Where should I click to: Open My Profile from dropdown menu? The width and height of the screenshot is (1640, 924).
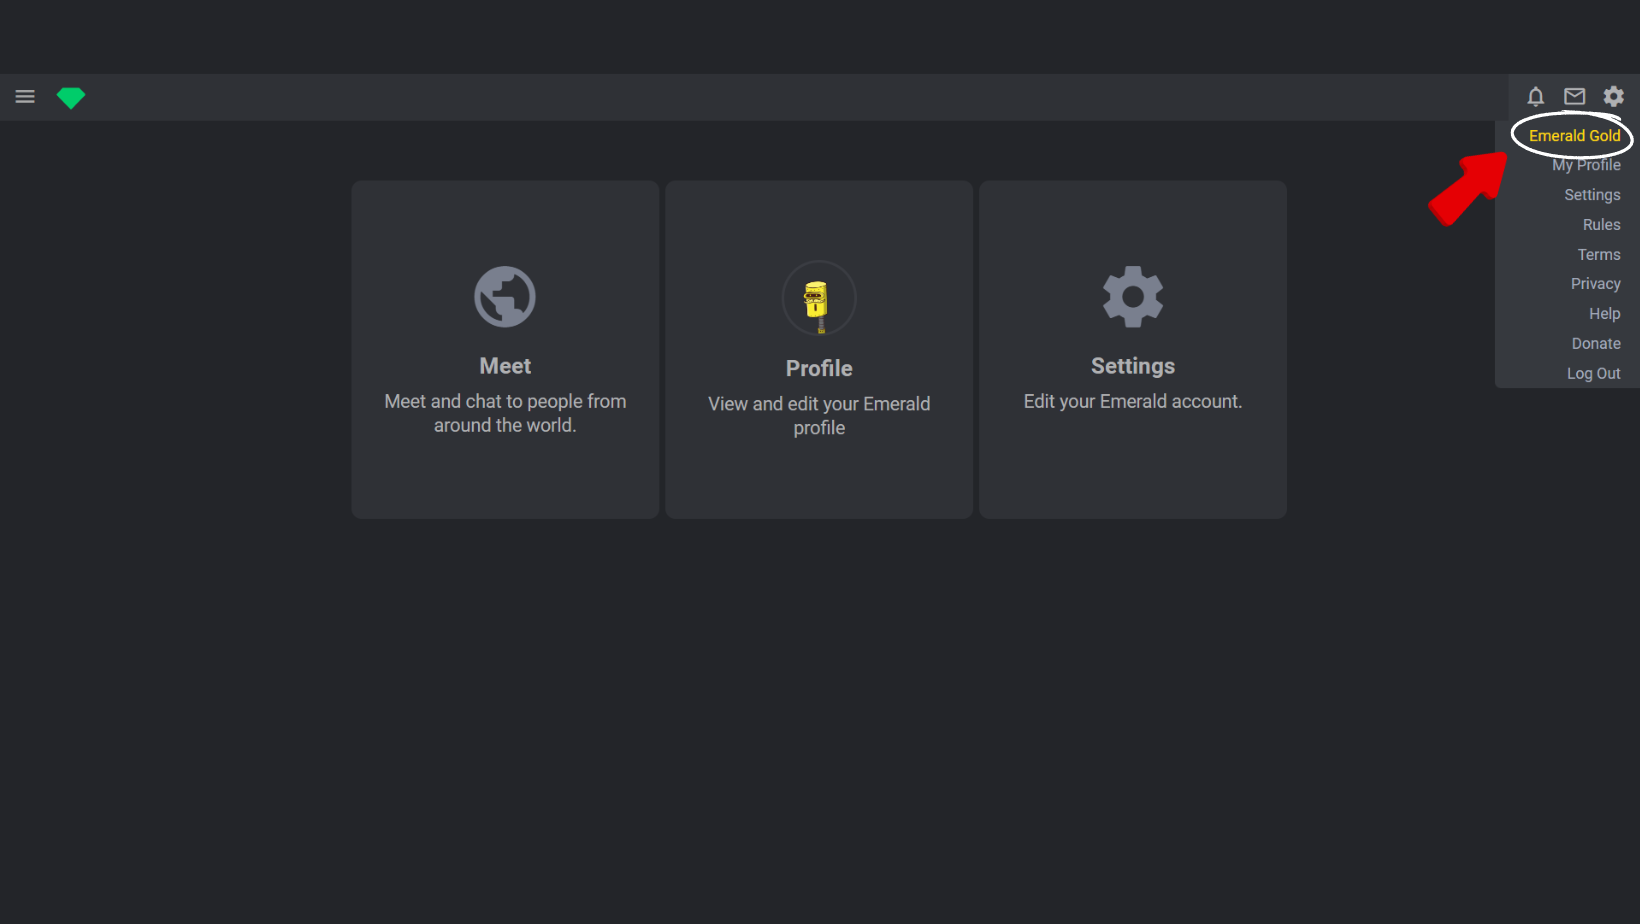click(1586, 166)
